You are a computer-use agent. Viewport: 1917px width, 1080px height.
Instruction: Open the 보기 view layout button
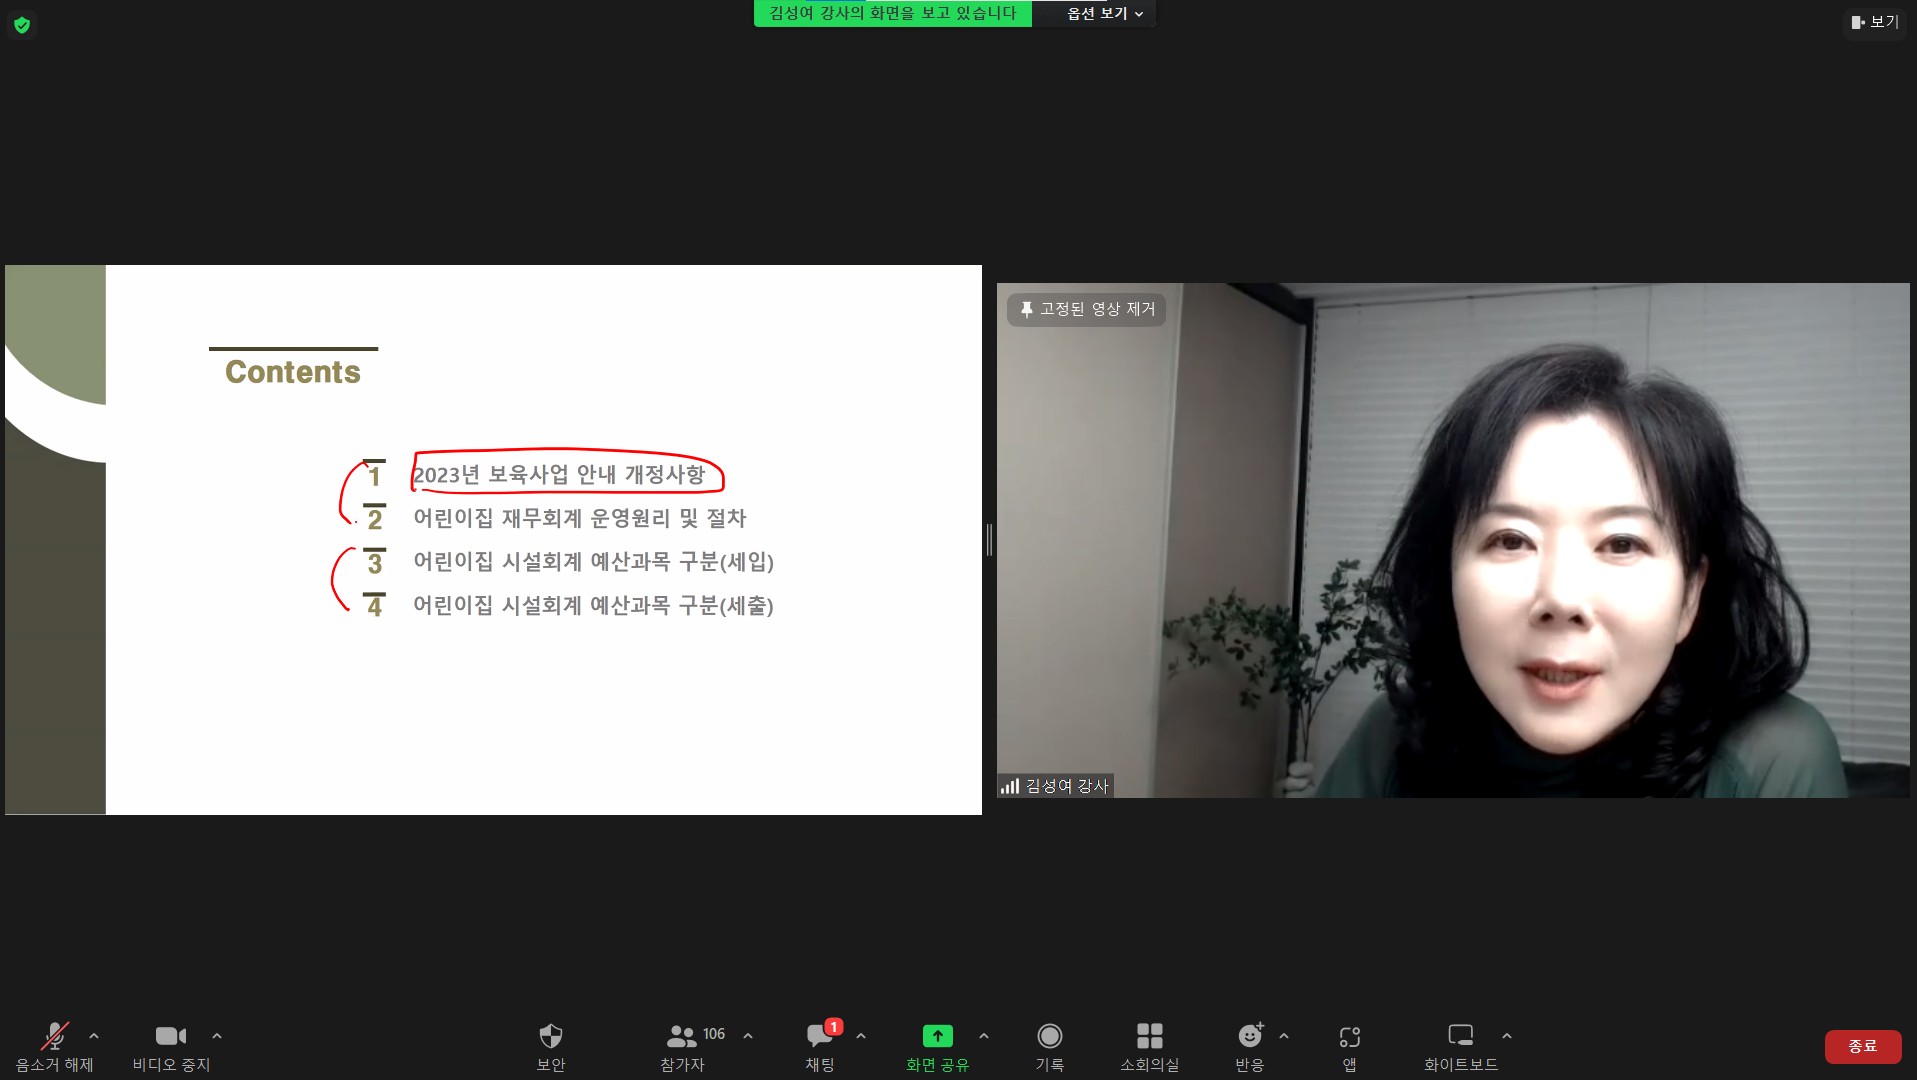(1875, 22)
